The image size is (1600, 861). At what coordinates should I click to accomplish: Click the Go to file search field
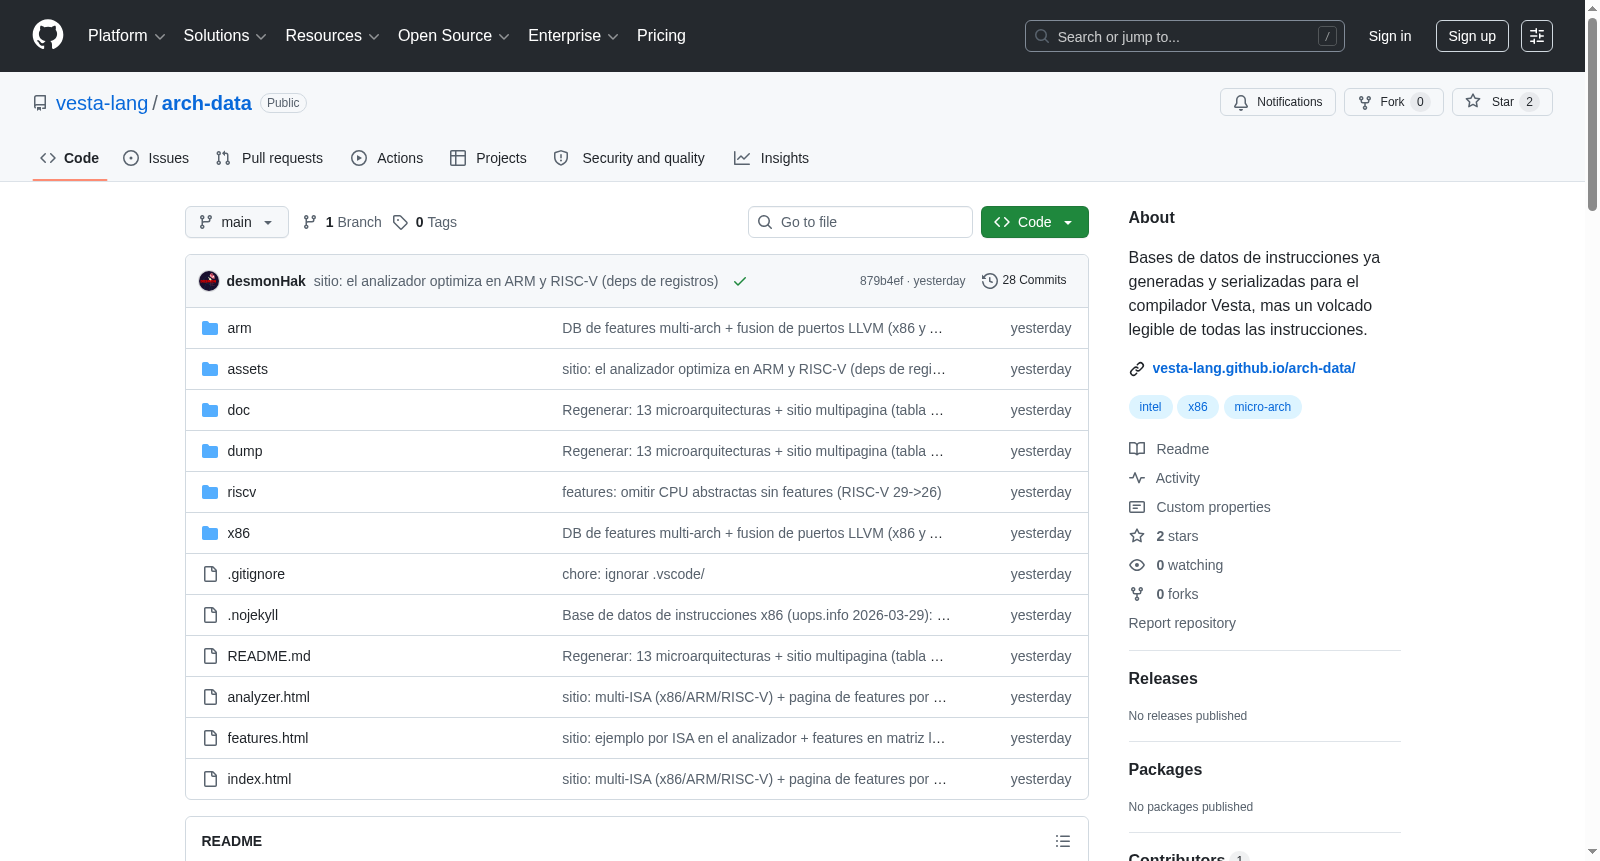860,222
